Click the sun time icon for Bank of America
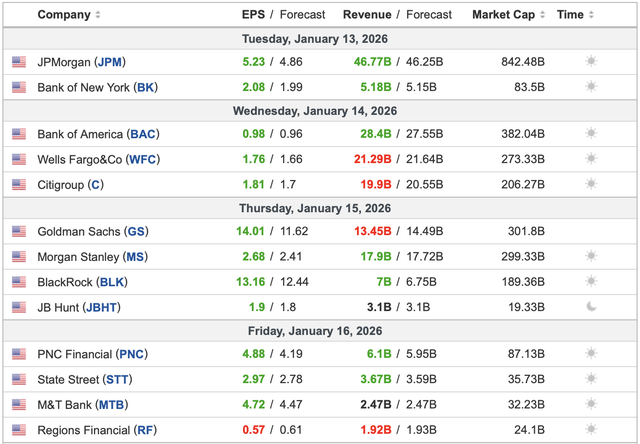The image size is (640, 444). click(591, 133)
